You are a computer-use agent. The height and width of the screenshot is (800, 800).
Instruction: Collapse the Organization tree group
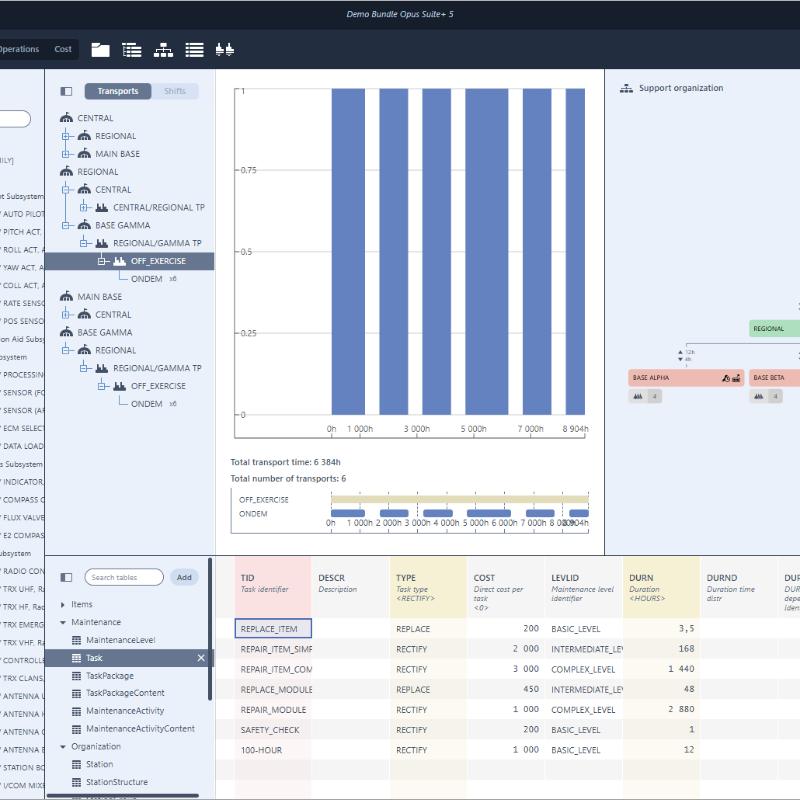pyautogui.click(x=63, y=747)
